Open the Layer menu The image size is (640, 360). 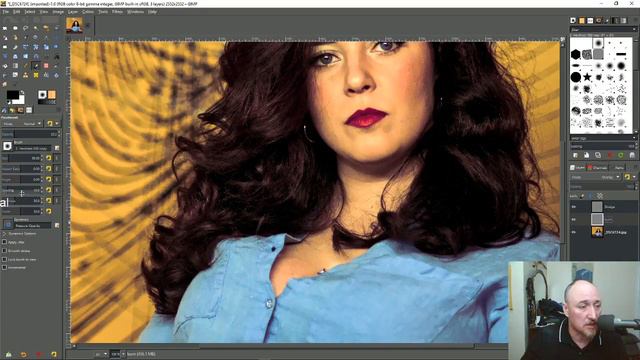[73, 12]
